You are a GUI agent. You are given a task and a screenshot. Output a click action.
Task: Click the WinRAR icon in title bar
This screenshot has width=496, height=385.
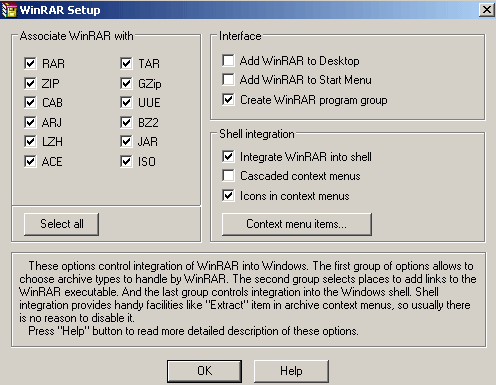9,10
